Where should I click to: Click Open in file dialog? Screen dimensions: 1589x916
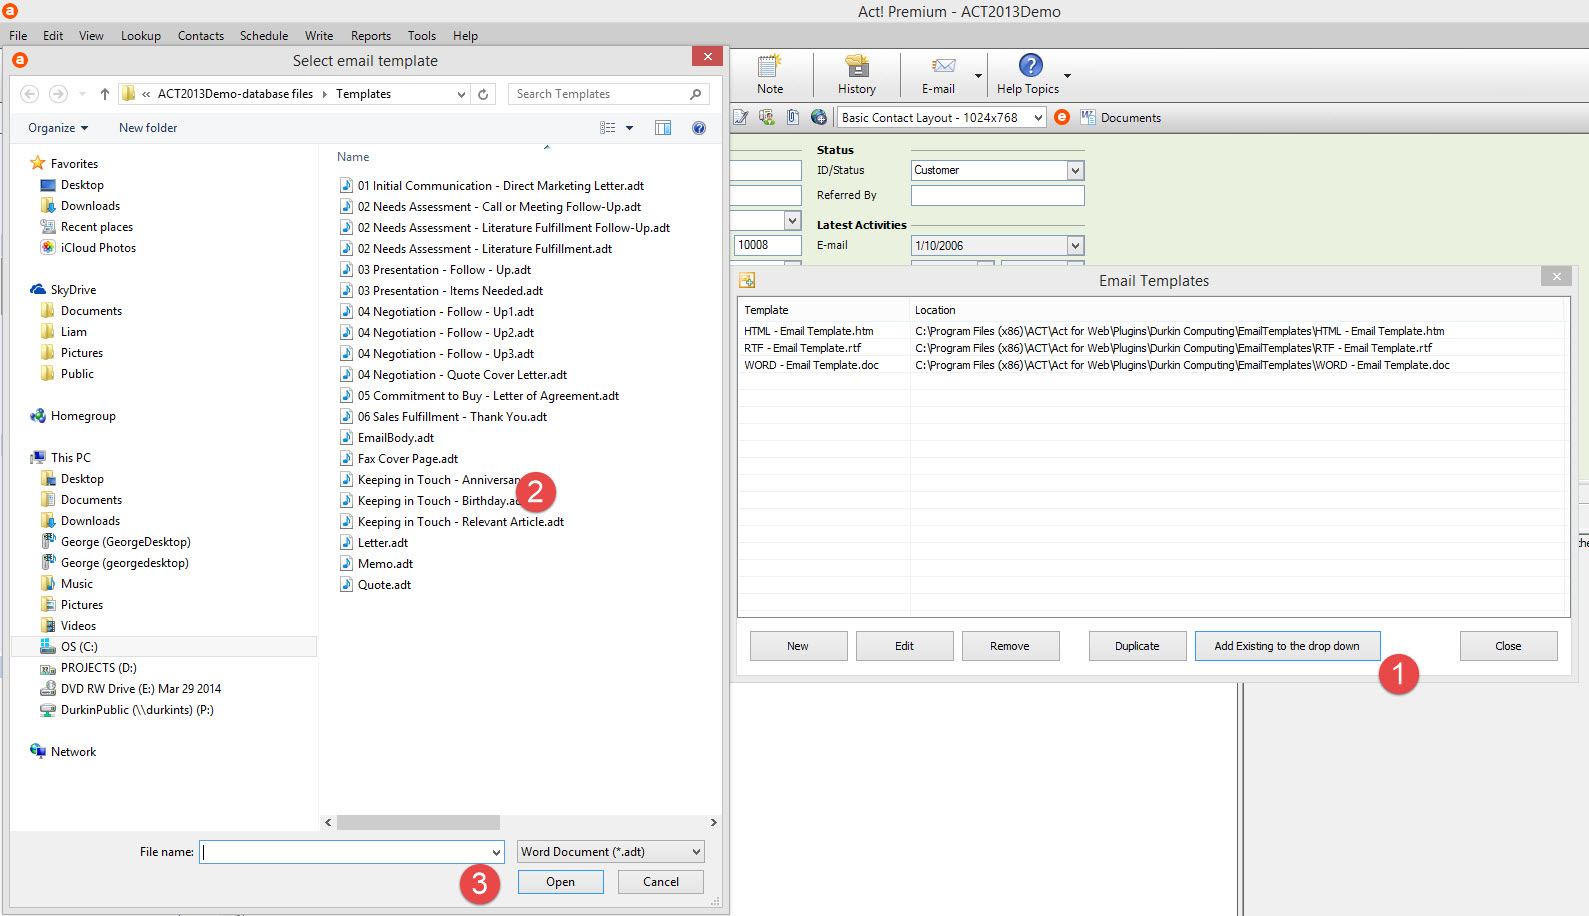click(560, 882)
